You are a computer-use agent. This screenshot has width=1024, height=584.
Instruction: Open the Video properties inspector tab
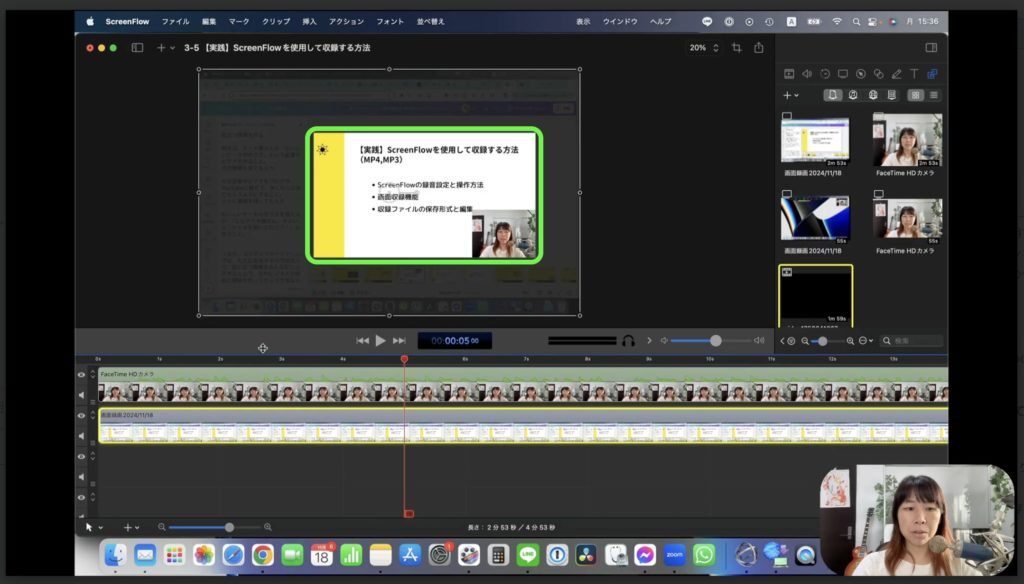click(x=789, y=74)
